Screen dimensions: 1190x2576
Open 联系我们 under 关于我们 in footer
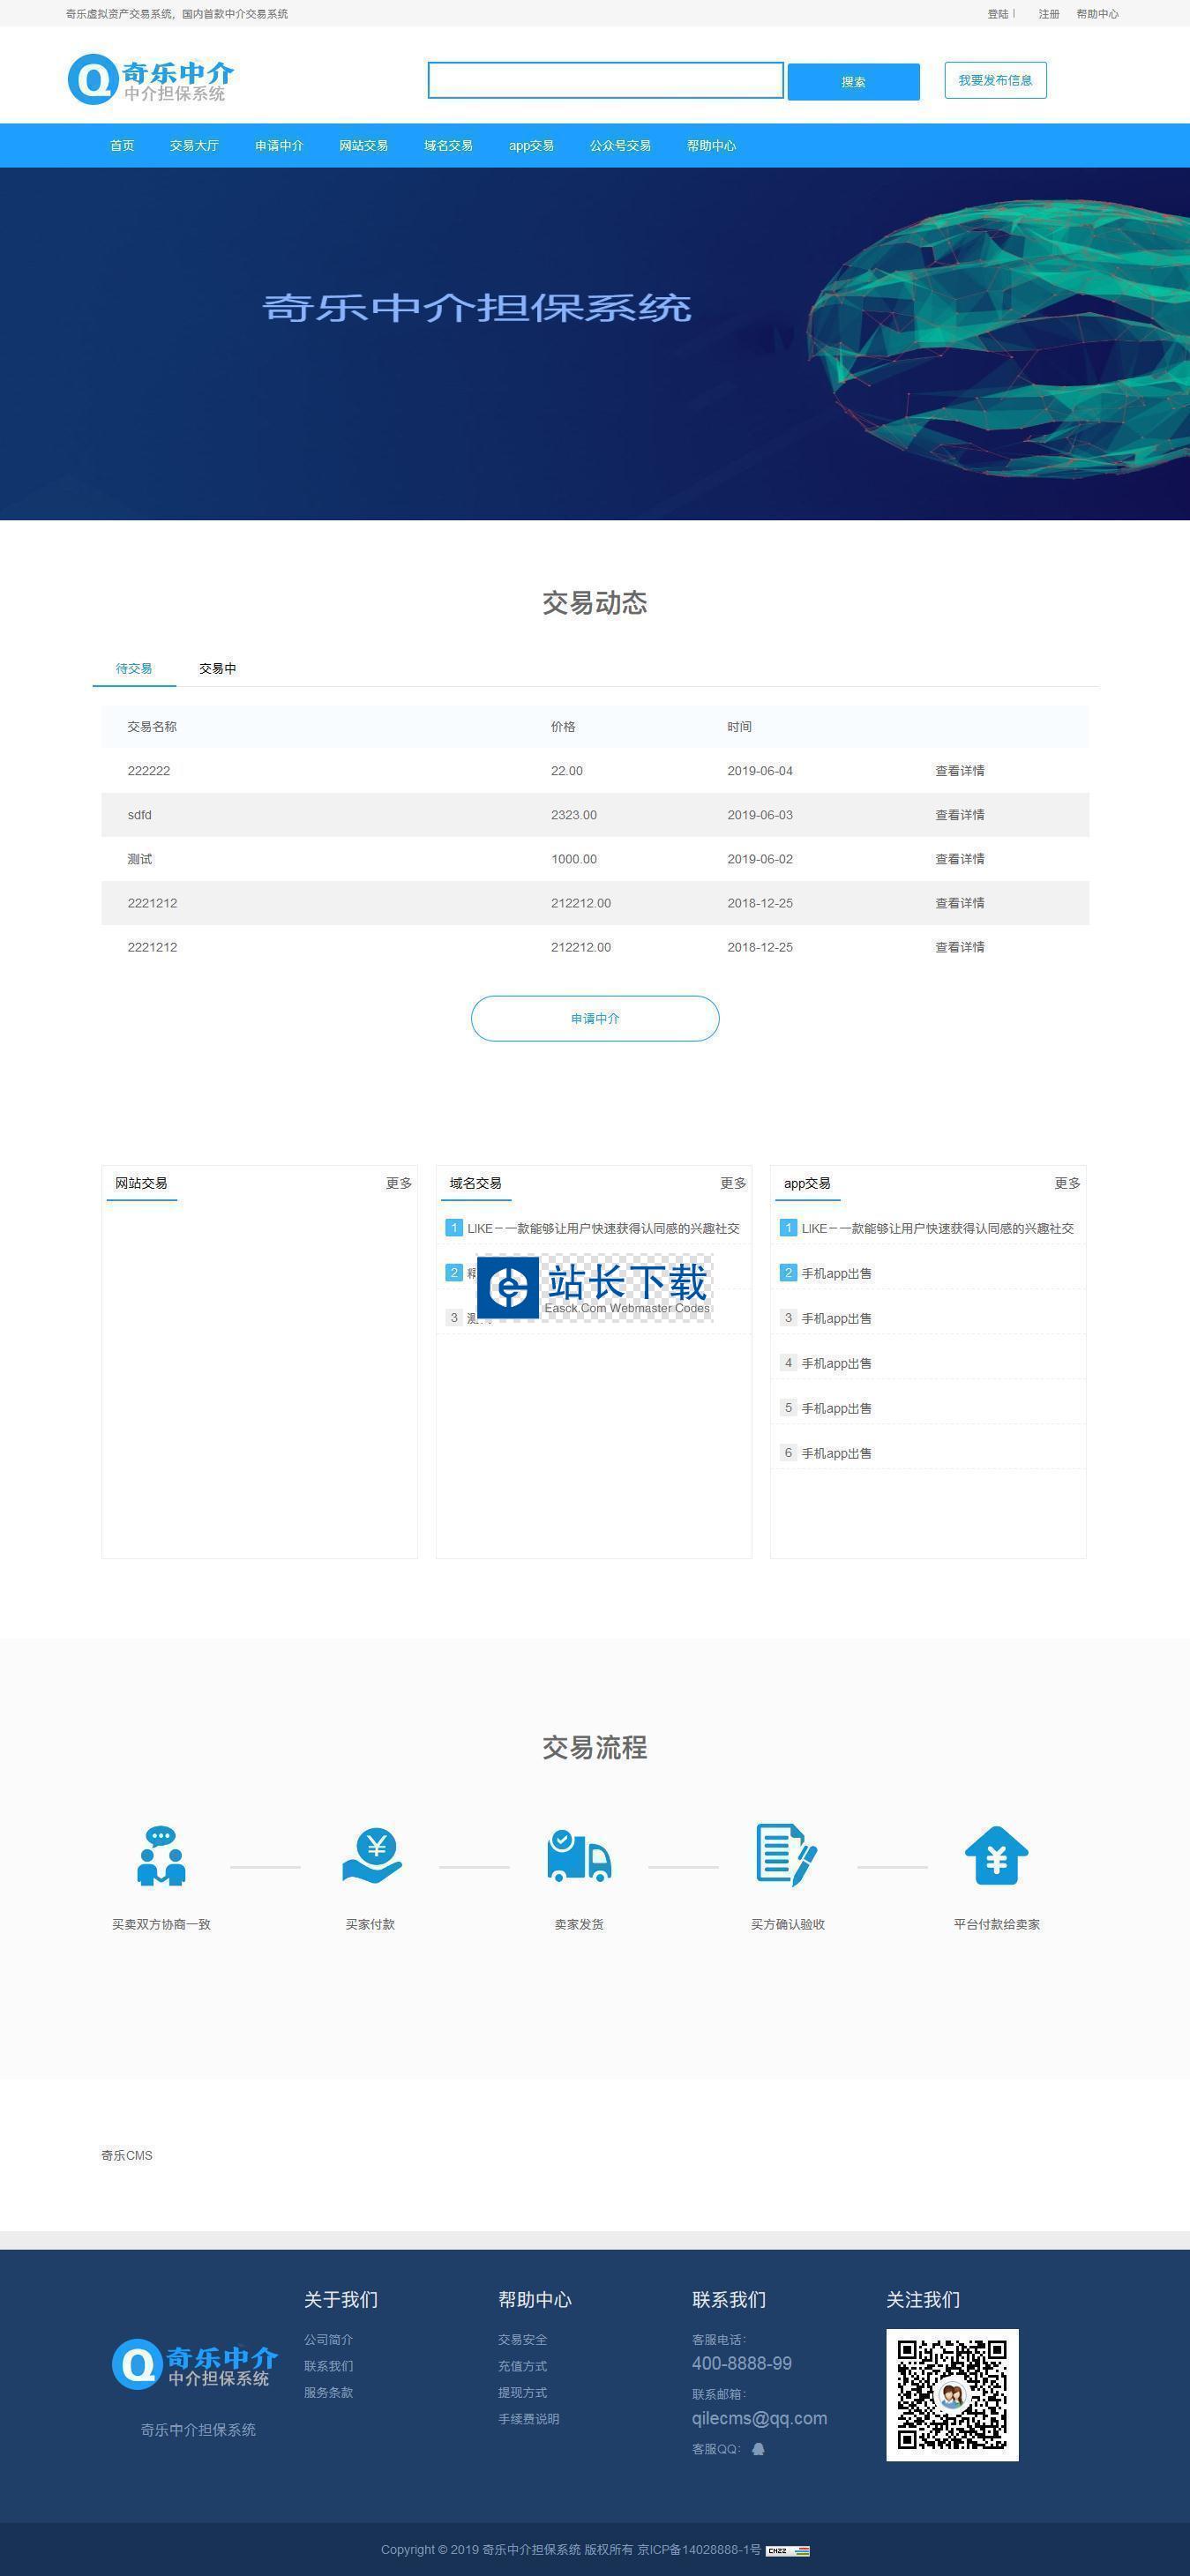tap(328, 2366)
